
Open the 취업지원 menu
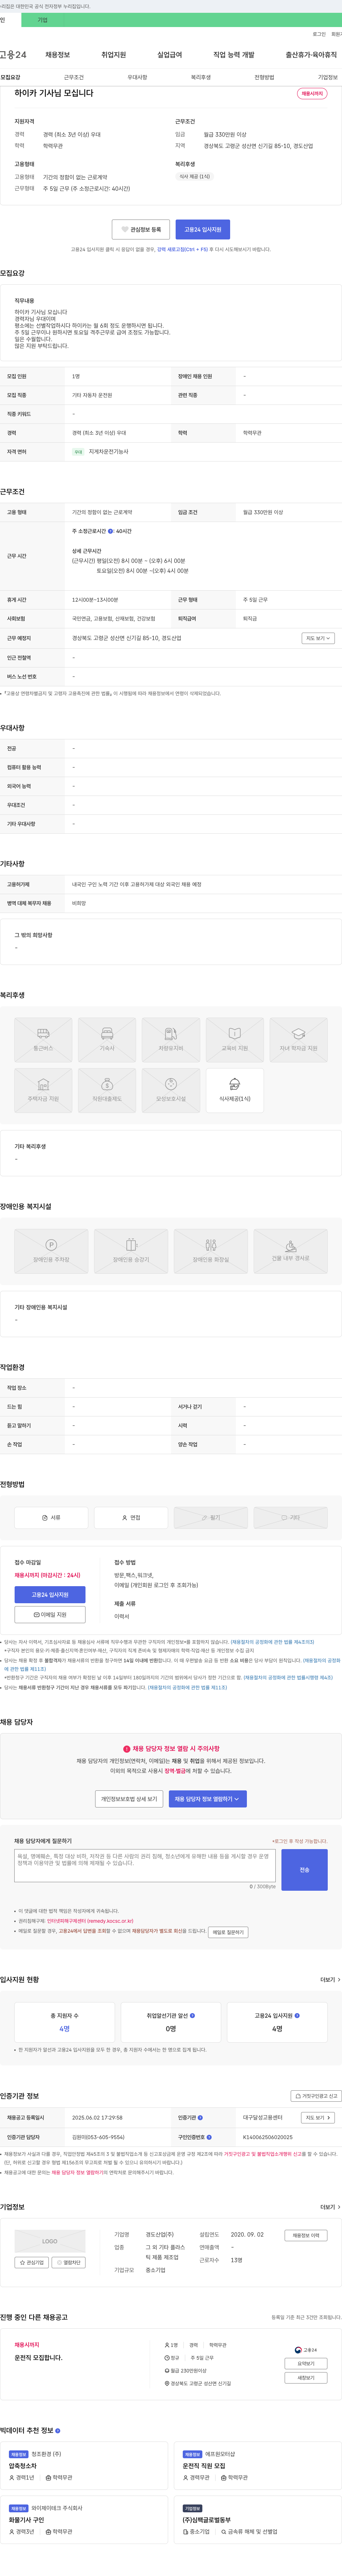[x=114, y=55]
